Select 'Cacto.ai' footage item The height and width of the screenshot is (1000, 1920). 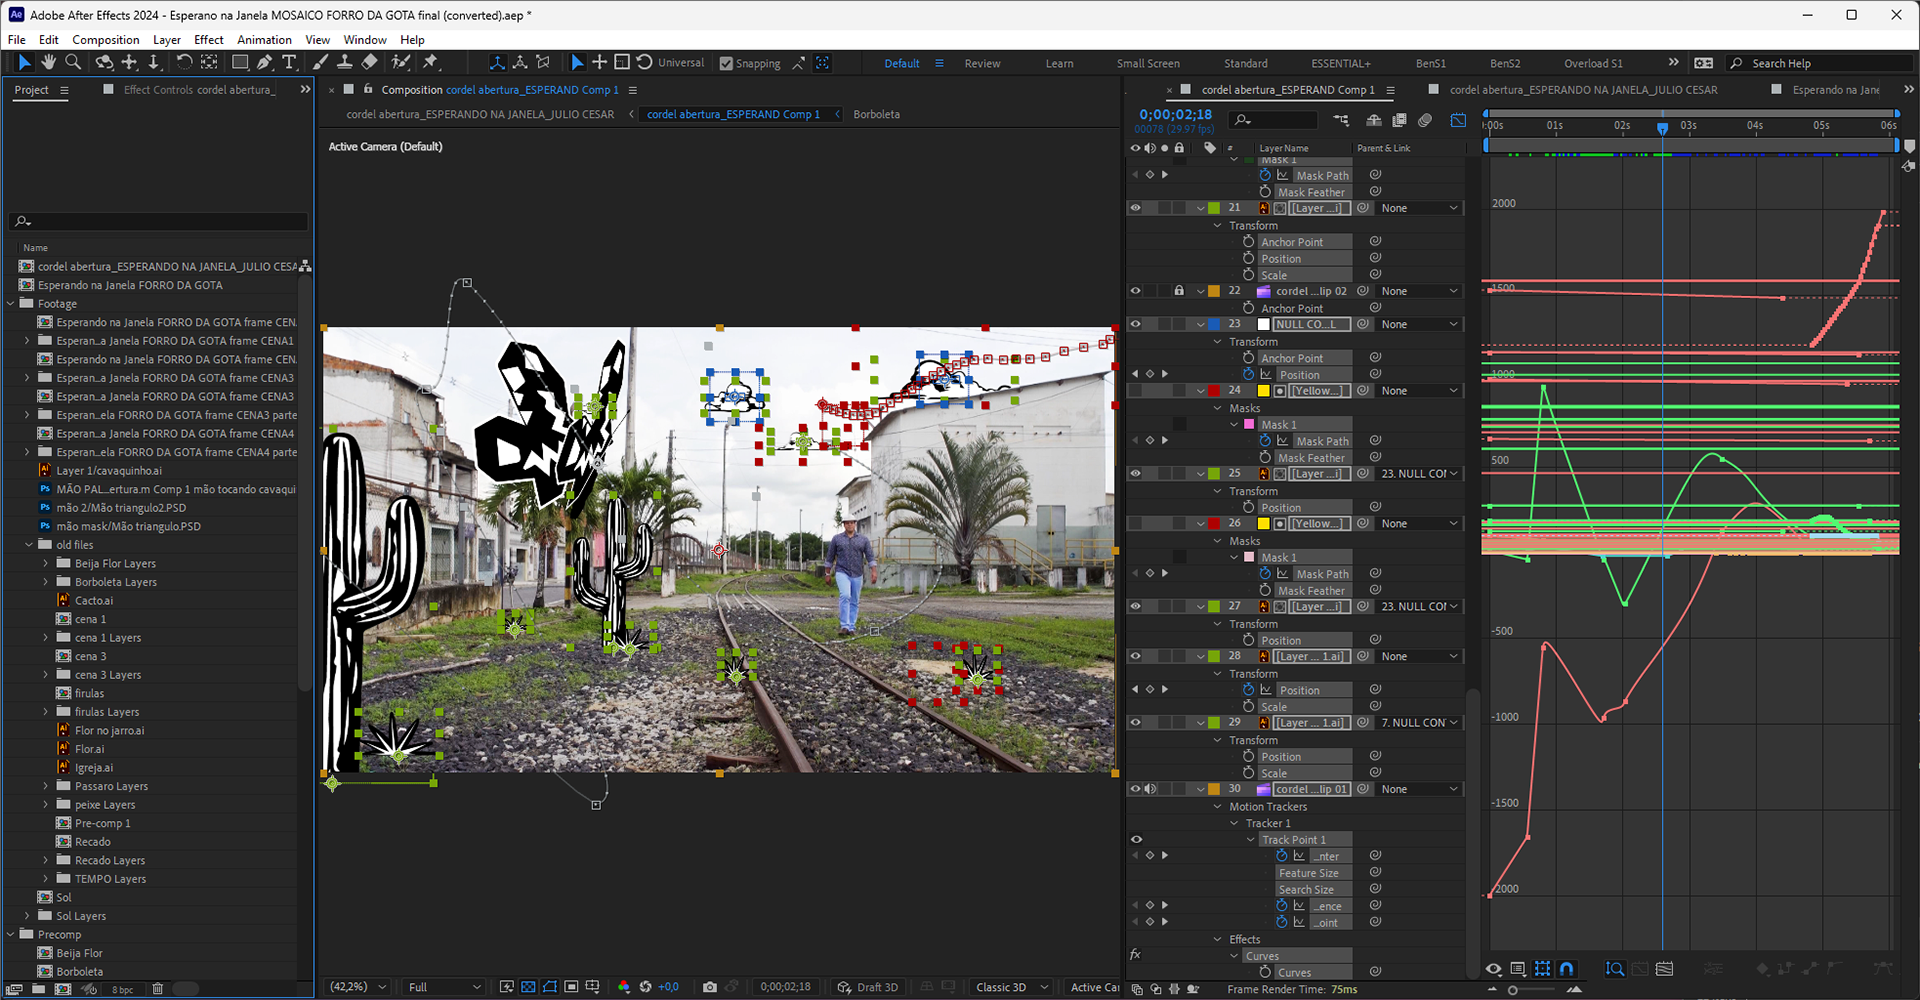(94, 601)
